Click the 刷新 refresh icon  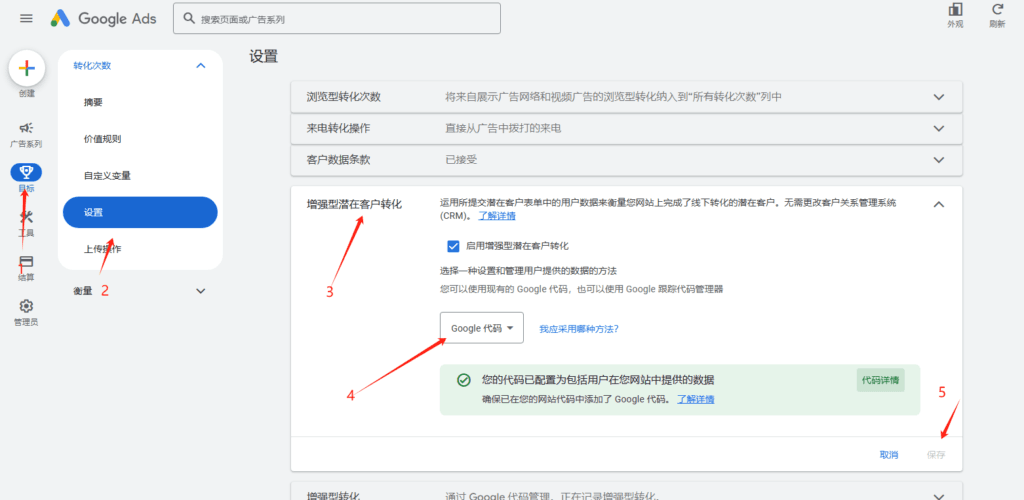[997, 10]
